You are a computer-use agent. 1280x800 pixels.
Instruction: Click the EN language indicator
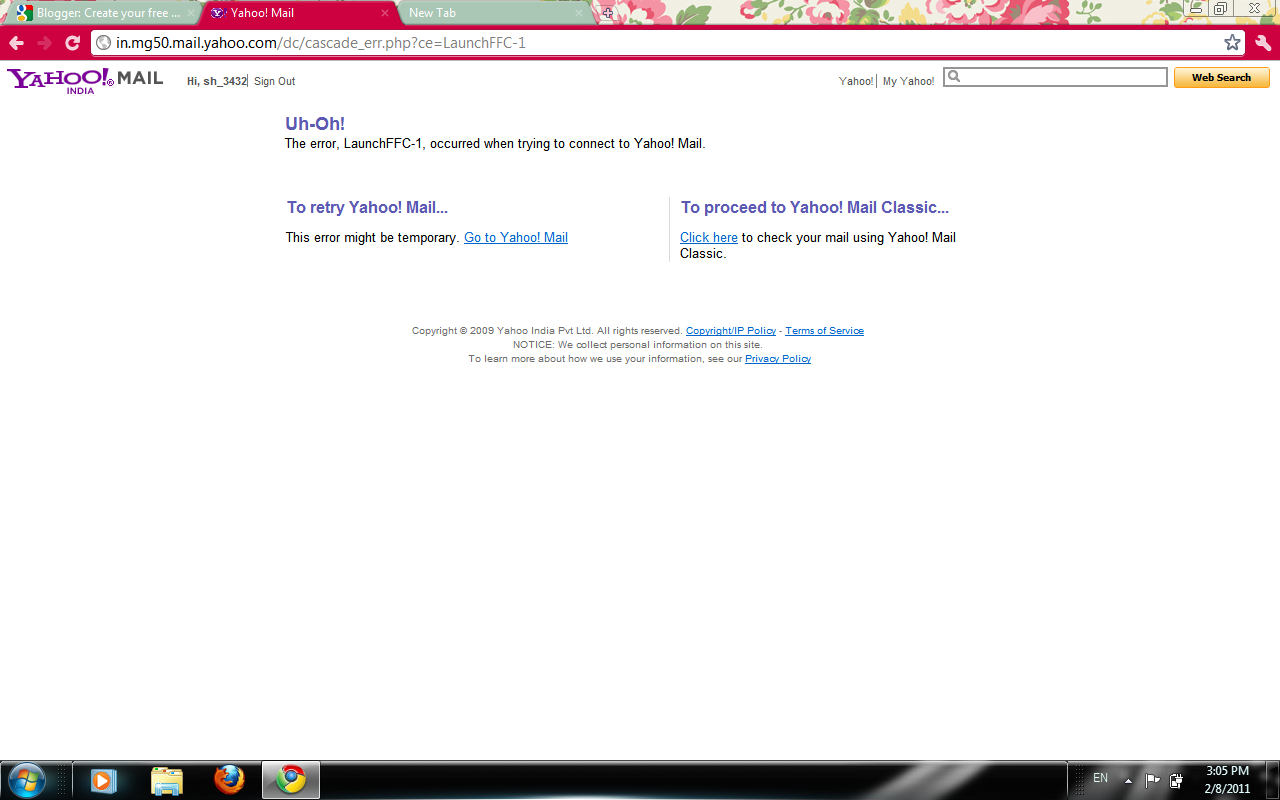1100,778
